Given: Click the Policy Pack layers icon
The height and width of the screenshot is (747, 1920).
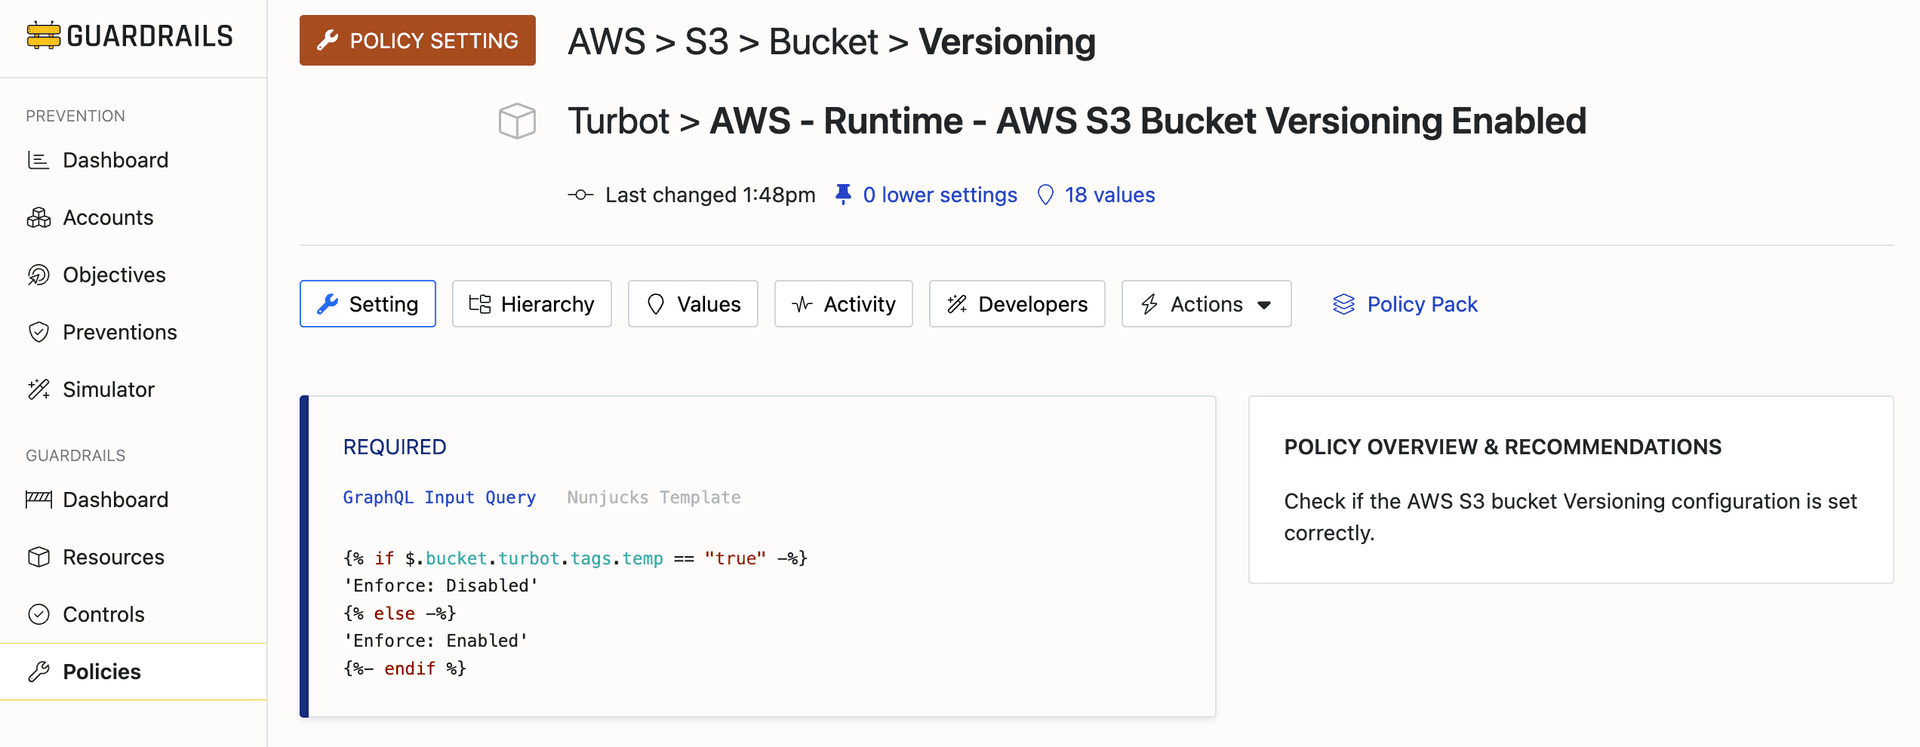Looking at the screenshot, I should click(x=1343, y=304).
